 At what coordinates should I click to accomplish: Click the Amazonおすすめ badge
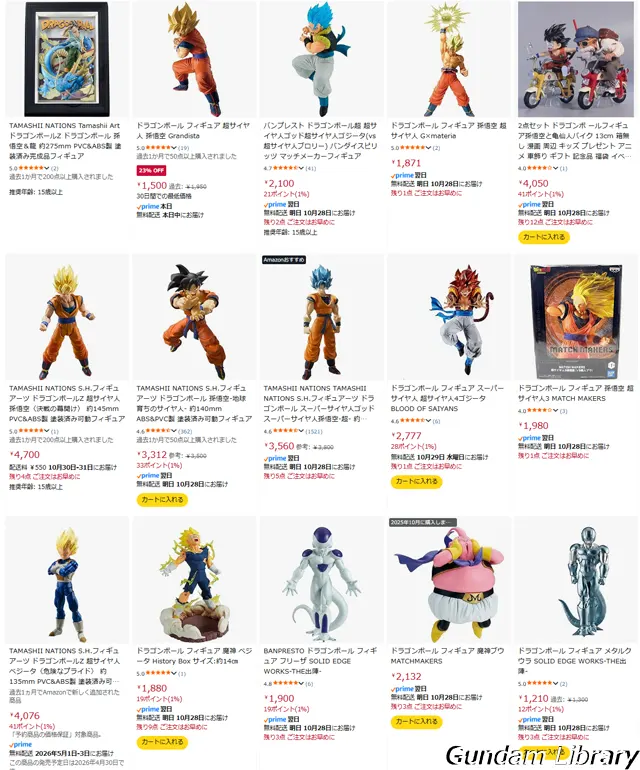click(284, 259)
